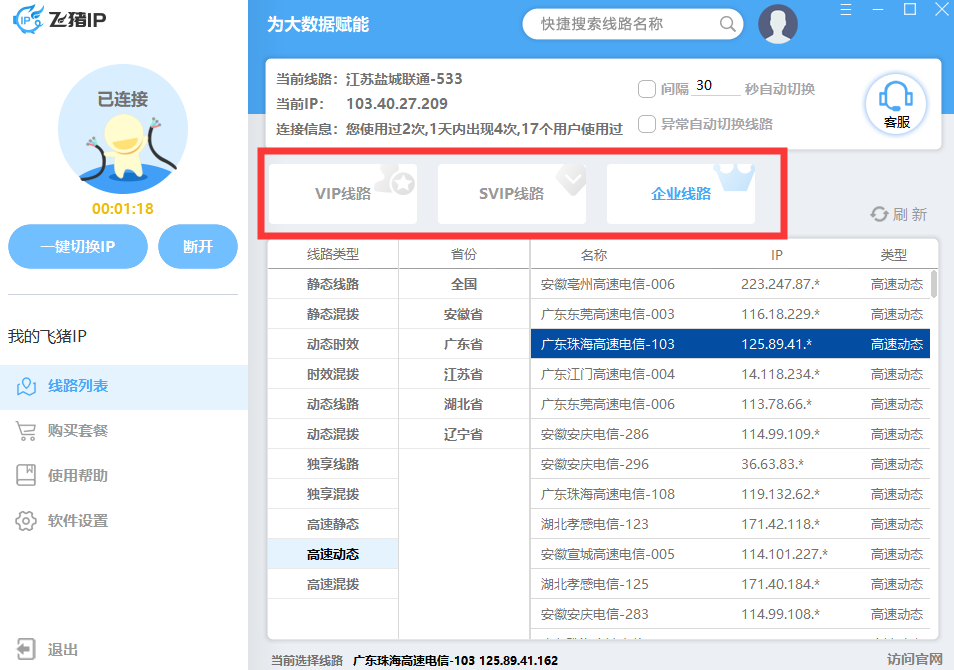
Task: Click the refresh icon above the table
Action: pyautogui.click(x=879, y=214)
